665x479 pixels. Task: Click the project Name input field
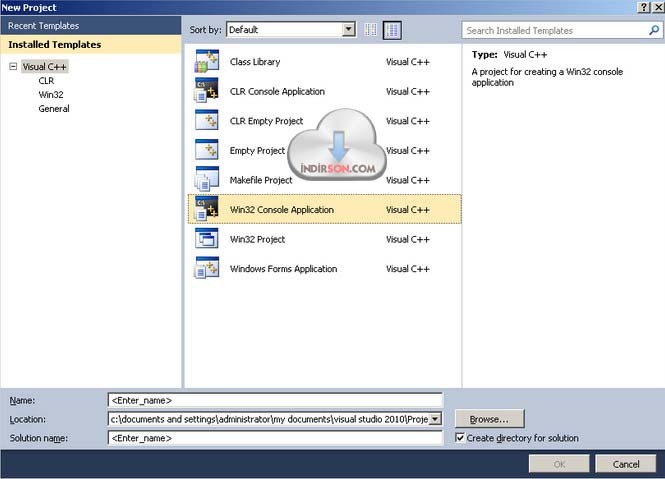[275, 400]
